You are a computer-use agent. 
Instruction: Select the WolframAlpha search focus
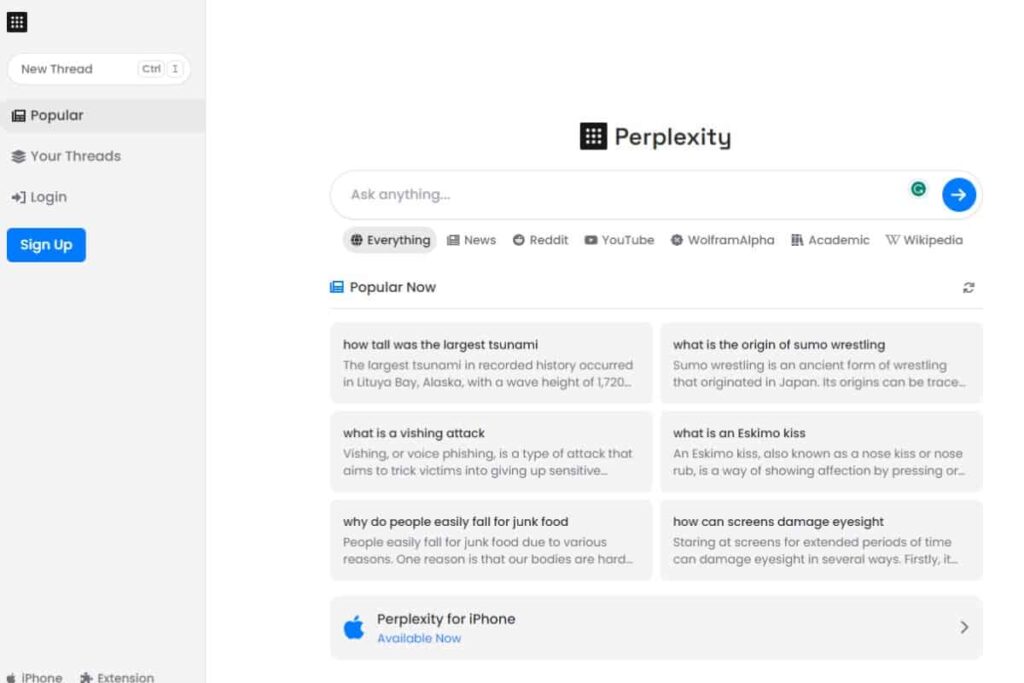pos(722,240)
